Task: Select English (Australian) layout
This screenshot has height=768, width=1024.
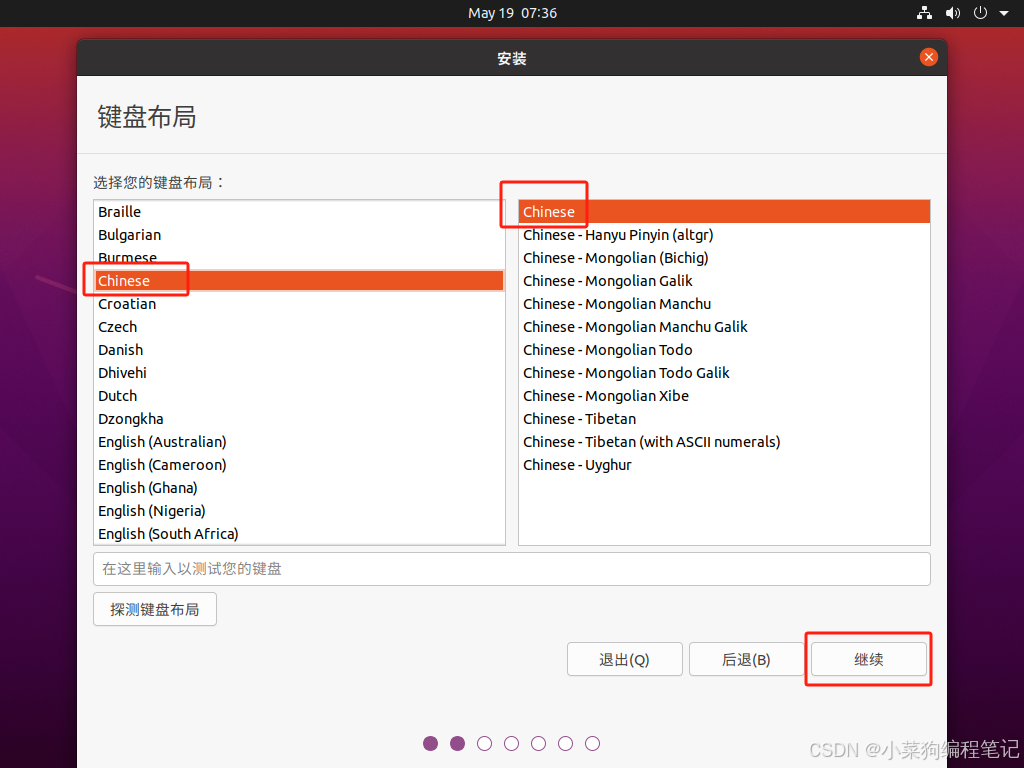Action: [299, 442]
